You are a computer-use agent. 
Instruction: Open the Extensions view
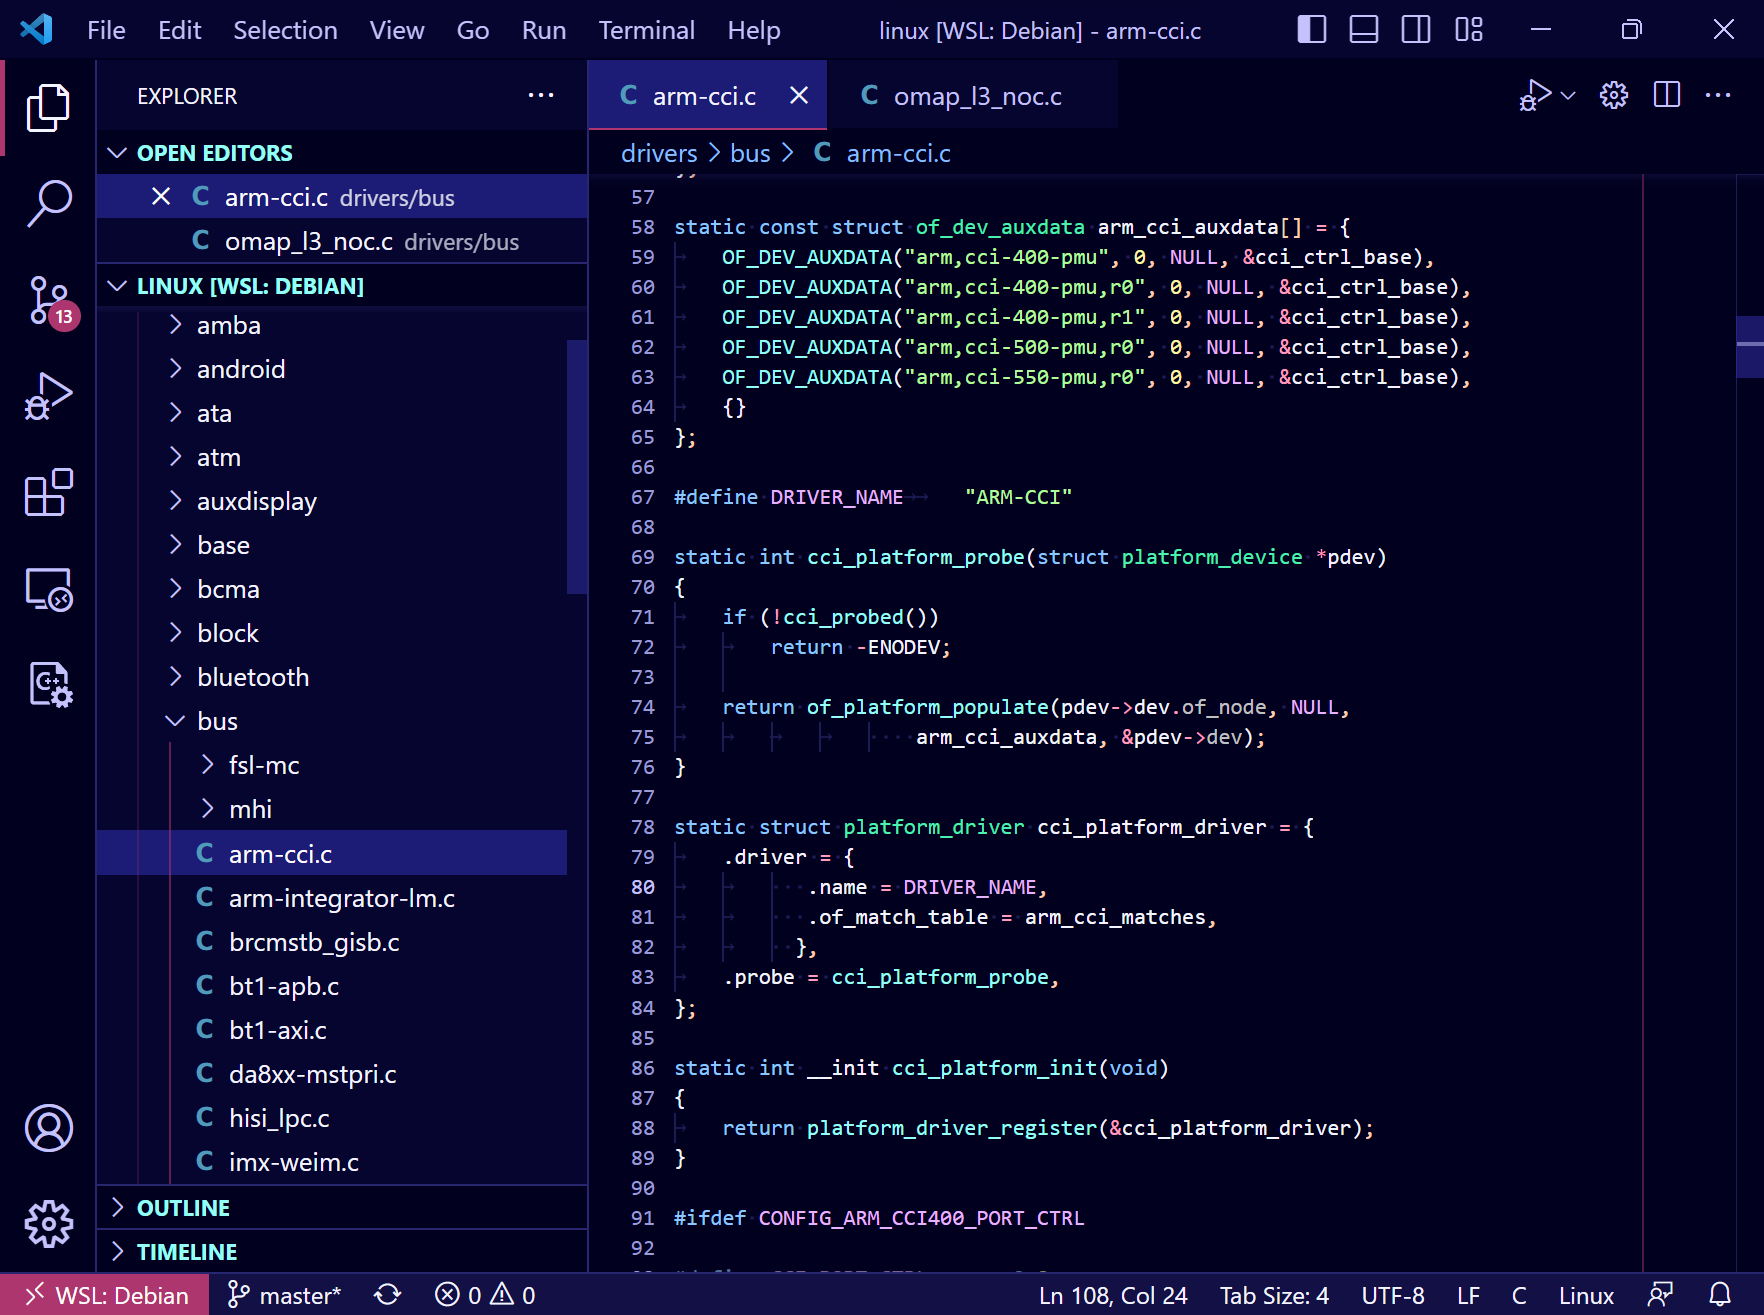click(x=48, y=492)
